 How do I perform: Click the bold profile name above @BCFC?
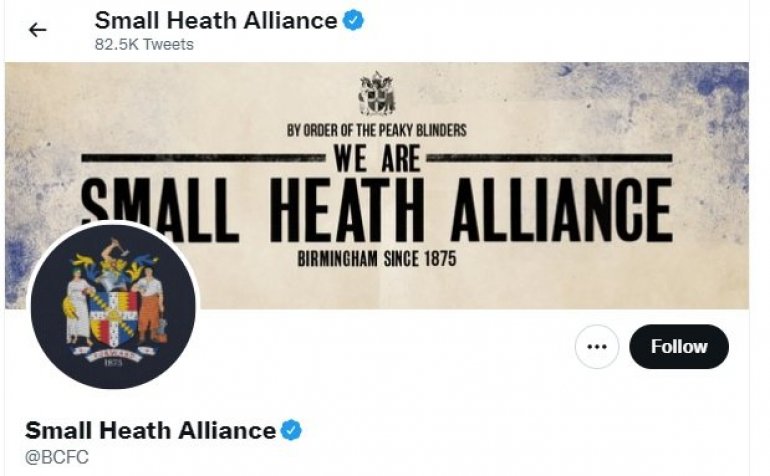pyautogui.click(x=150, y=430)
